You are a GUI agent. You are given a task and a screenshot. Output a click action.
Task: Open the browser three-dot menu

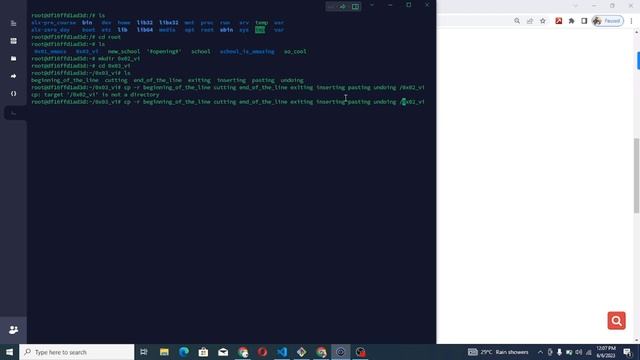click(631, 21)
